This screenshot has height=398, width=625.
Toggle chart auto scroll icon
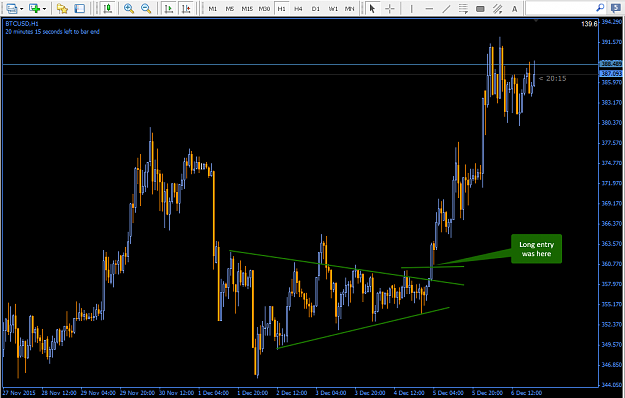coord(169,8)
